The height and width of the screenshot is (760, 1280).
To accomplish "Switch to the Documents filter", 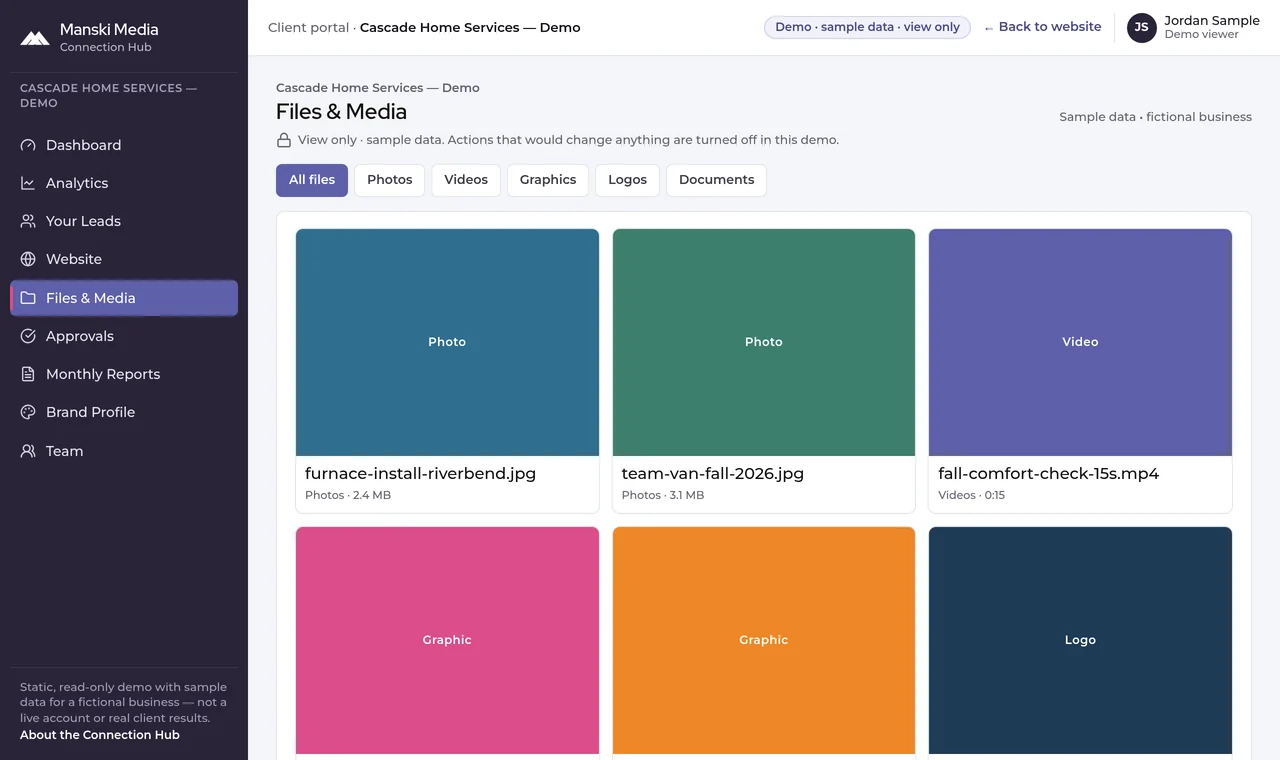I will [x=716, y=180].
